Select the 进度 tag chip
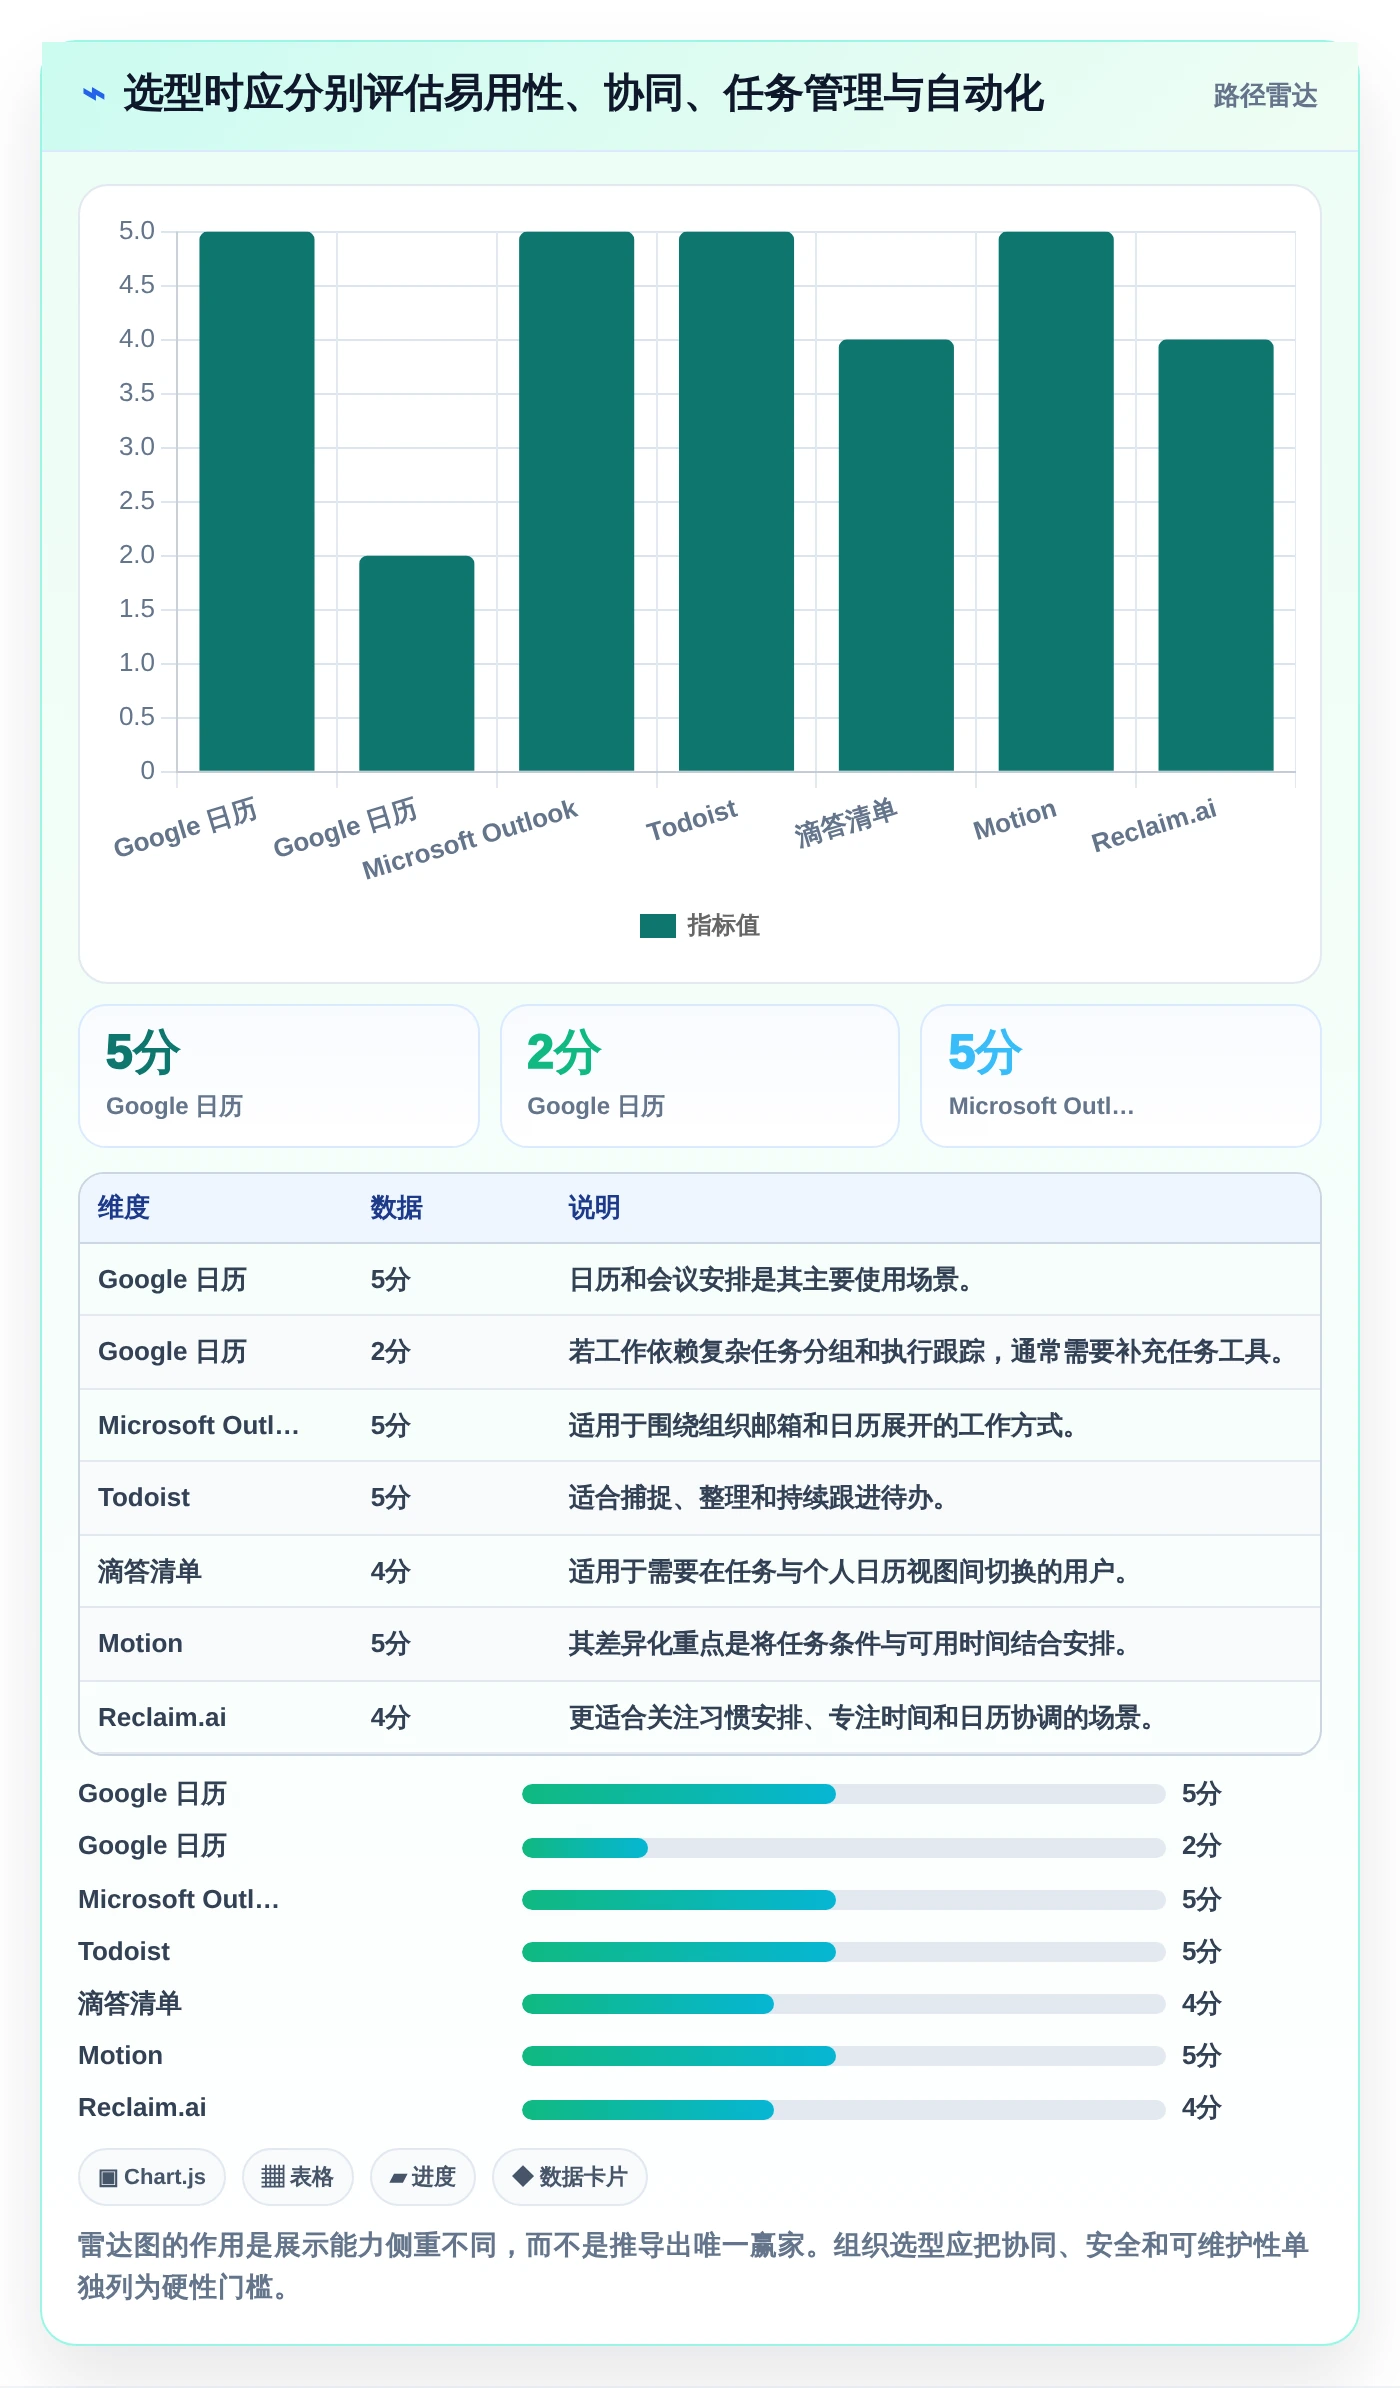The image size is (1400, 2388). [423, 2176]
